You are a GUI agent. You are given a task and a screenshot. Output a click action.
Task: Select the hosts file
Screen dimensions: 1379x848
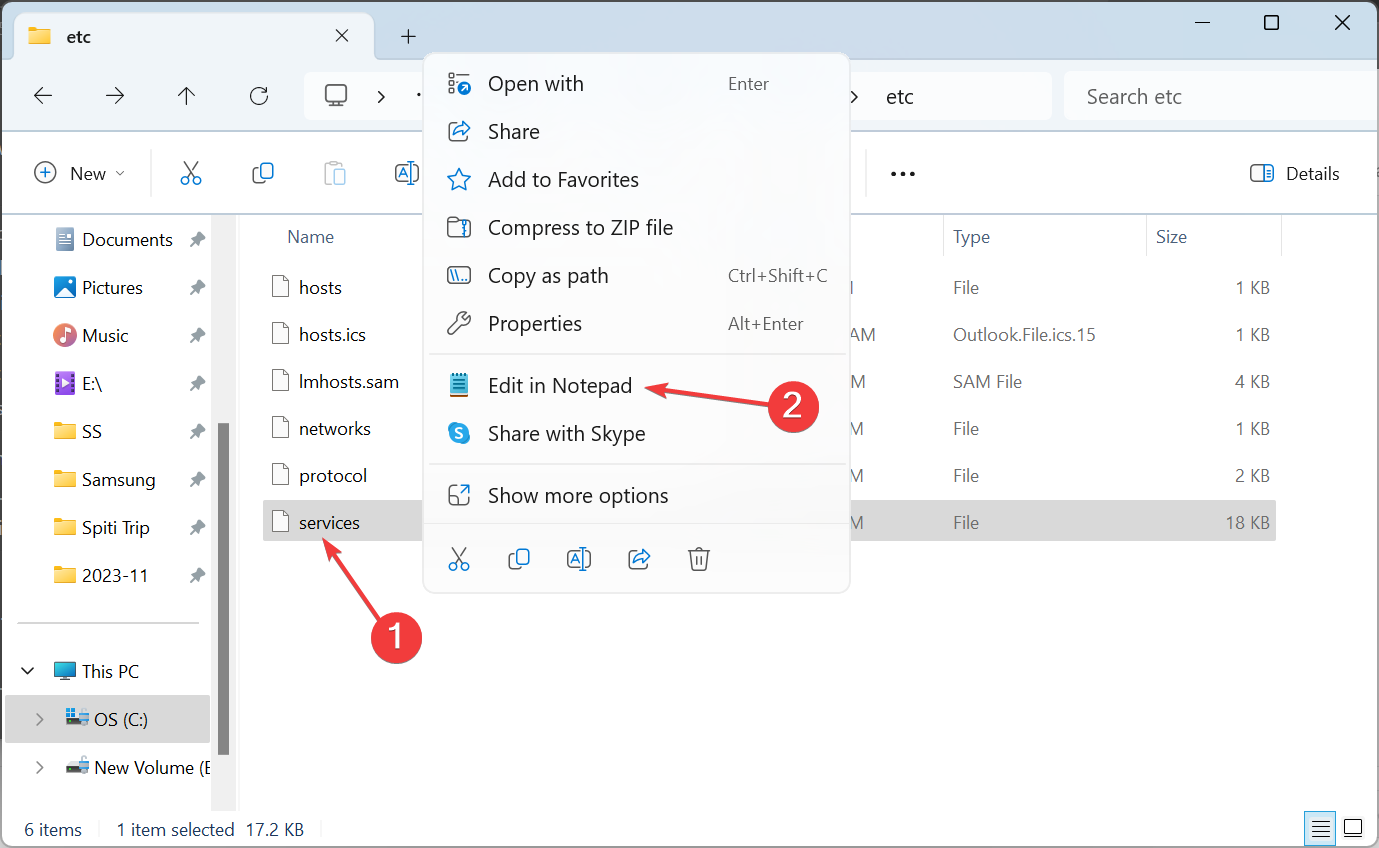click(x=320, y=288)
